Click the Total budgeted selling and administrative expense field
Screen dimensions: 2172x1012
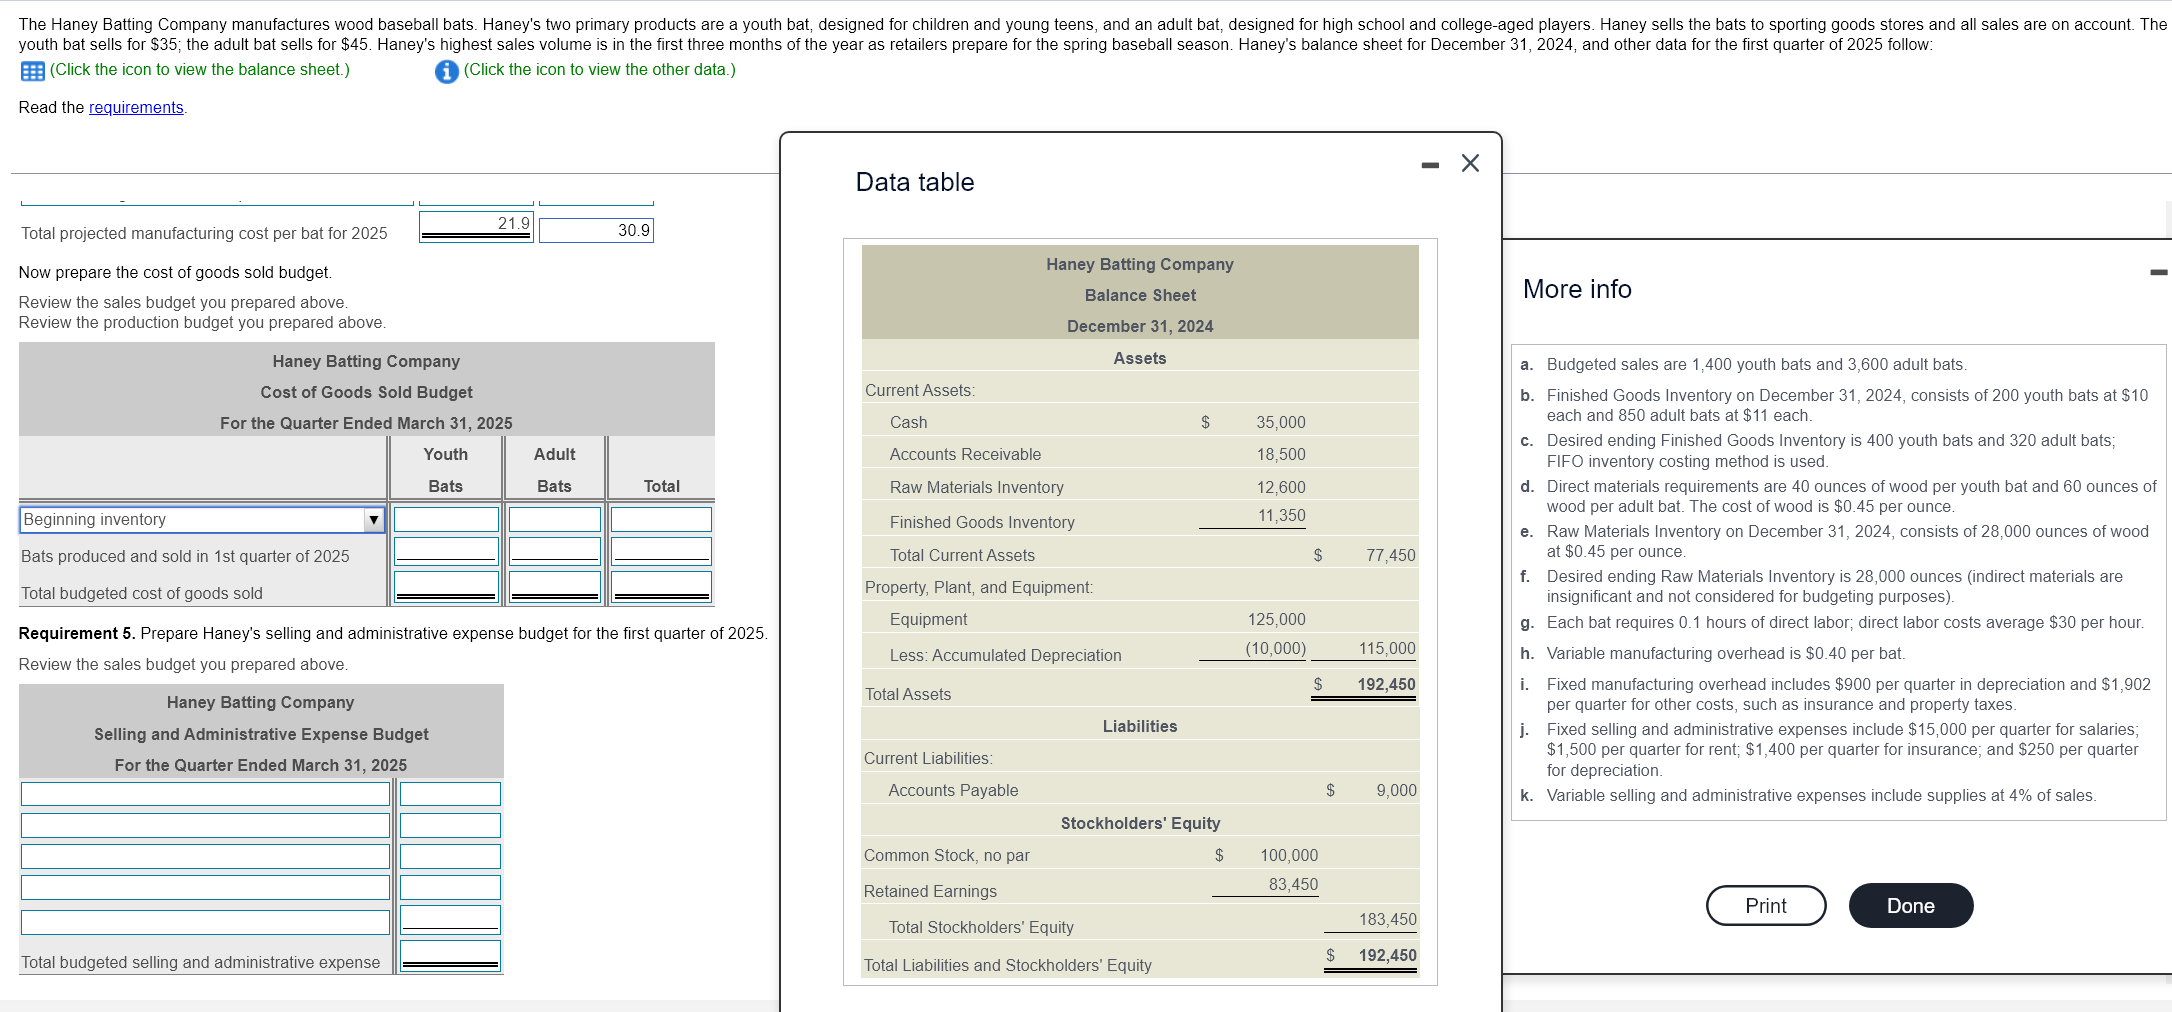pyautogui.click(x=449, y=957)
